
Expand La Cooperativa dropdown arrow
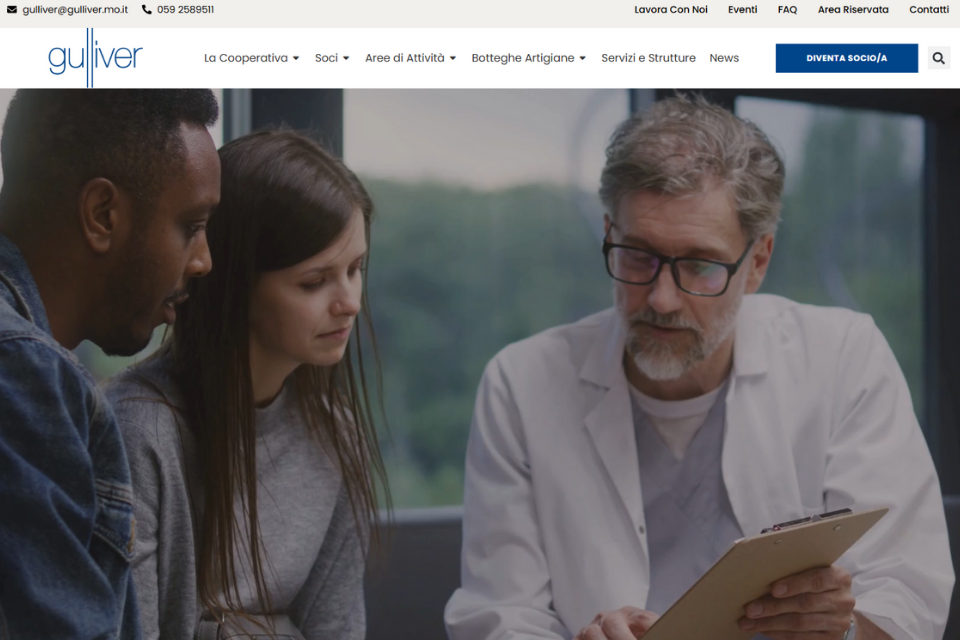296,59
